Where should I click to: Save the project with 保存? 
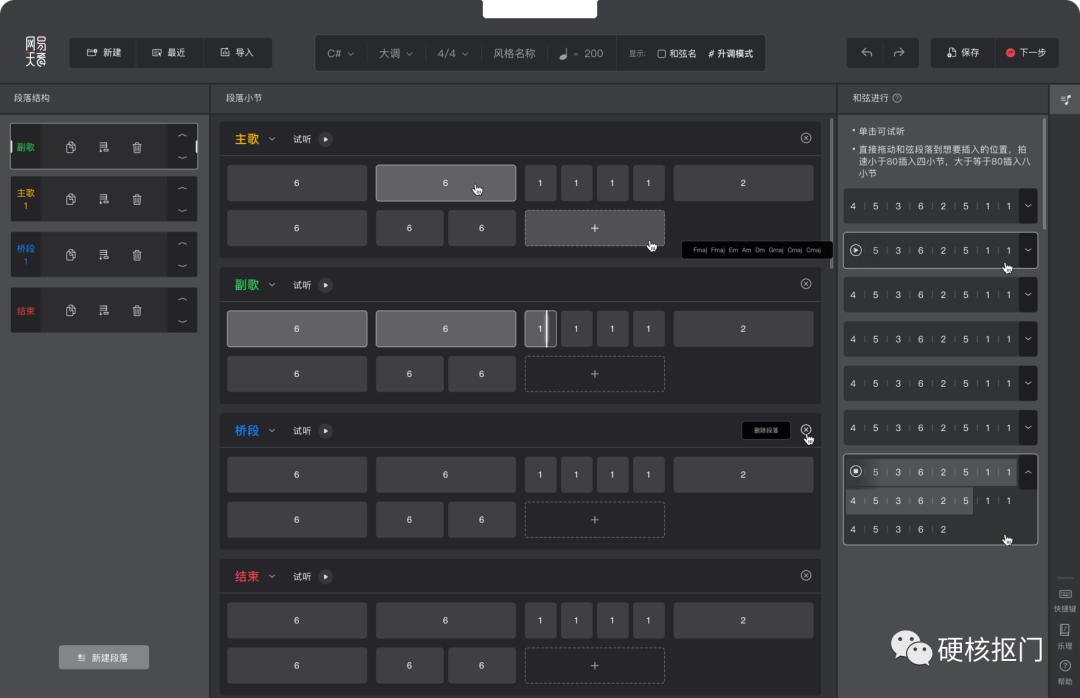click(962, 52)
